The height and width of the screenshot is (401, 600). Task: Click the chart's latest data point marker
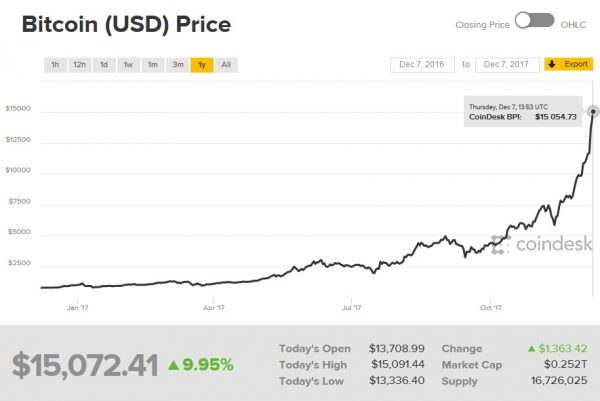(x=593, y=110)
